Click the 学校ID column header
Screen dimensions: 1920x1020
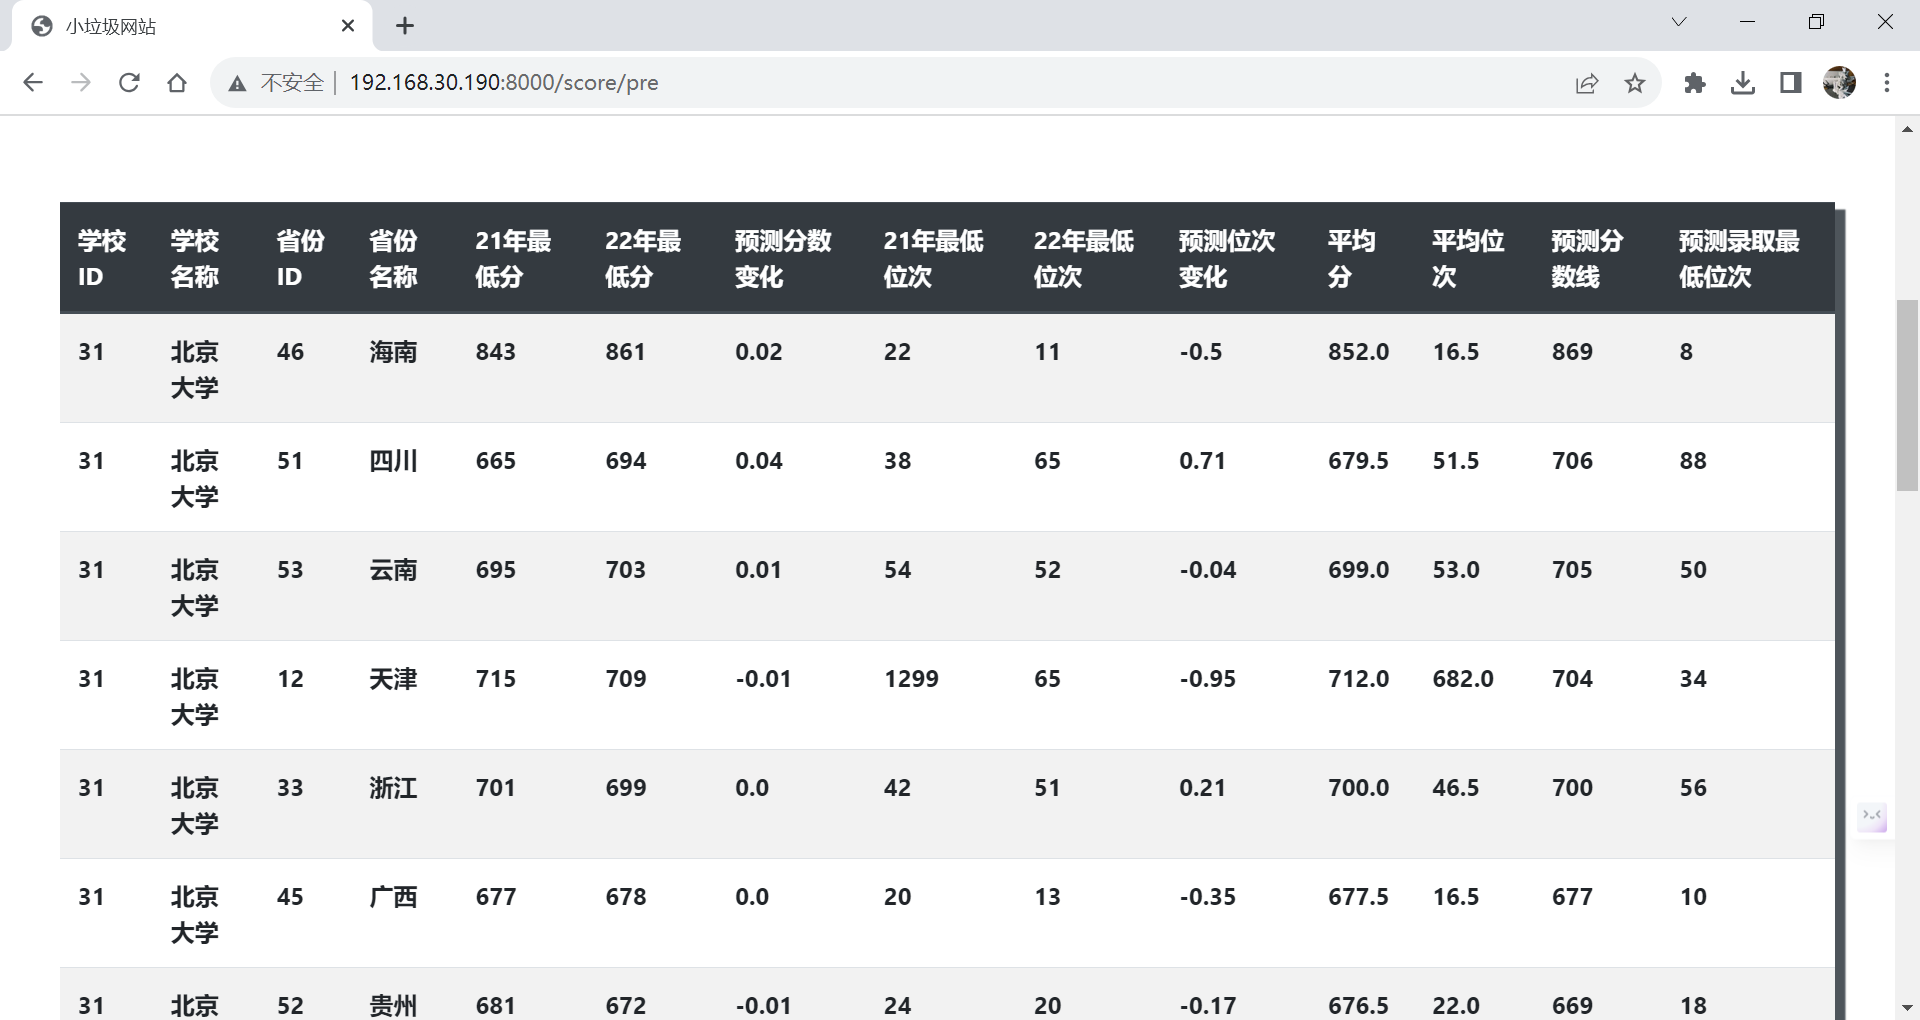coord(102,259)
